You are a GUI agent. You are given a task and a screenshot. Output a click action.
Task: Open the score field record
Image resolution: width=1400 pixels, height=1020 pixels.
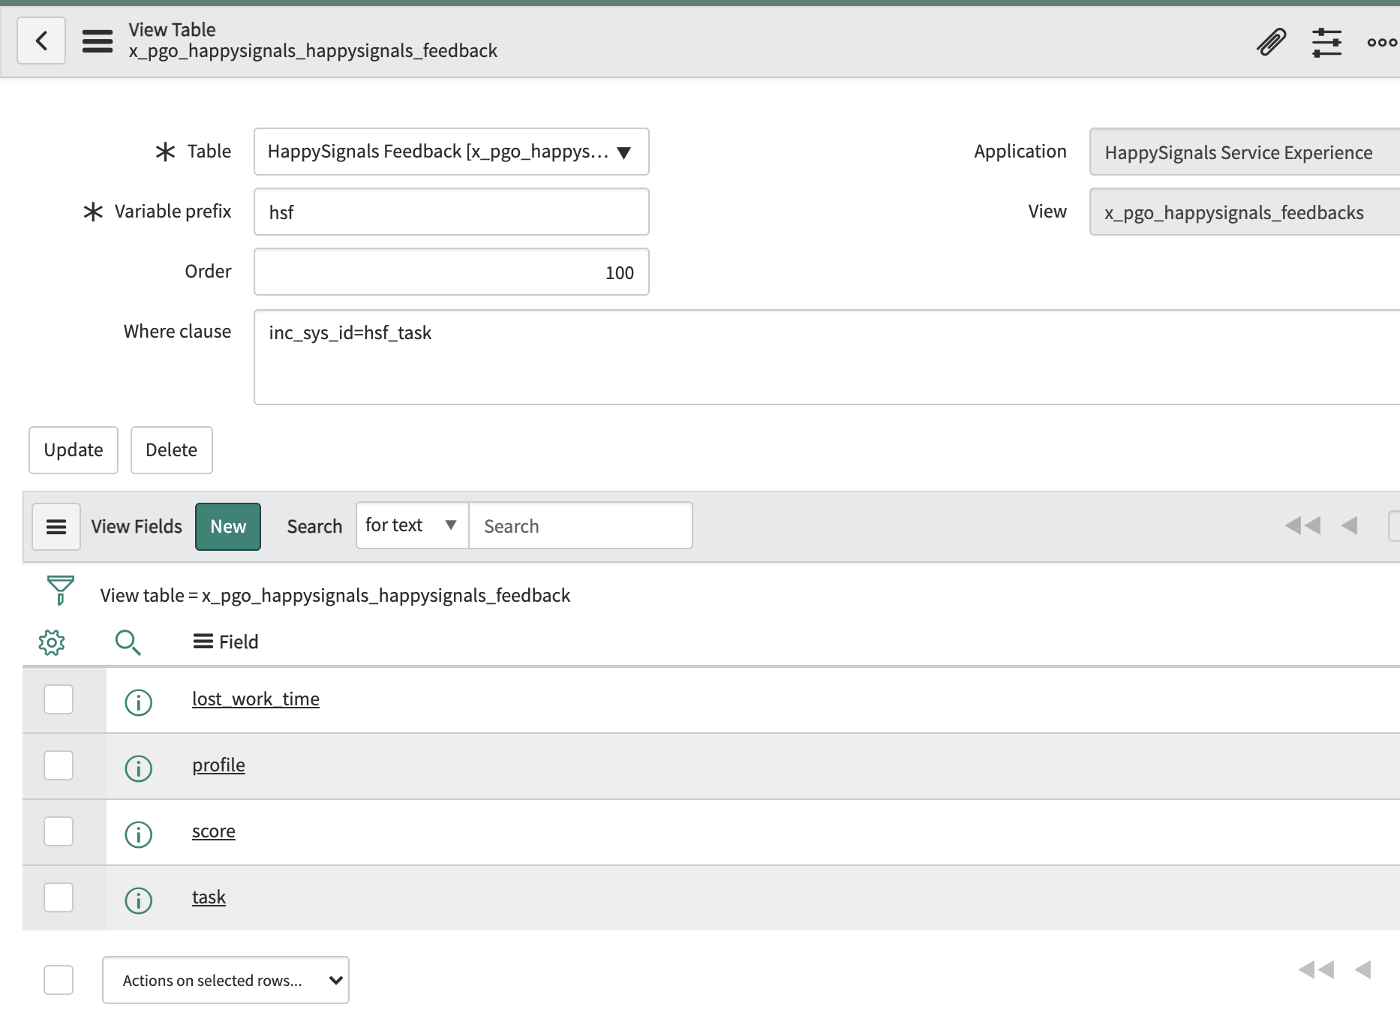pos(213,831)
